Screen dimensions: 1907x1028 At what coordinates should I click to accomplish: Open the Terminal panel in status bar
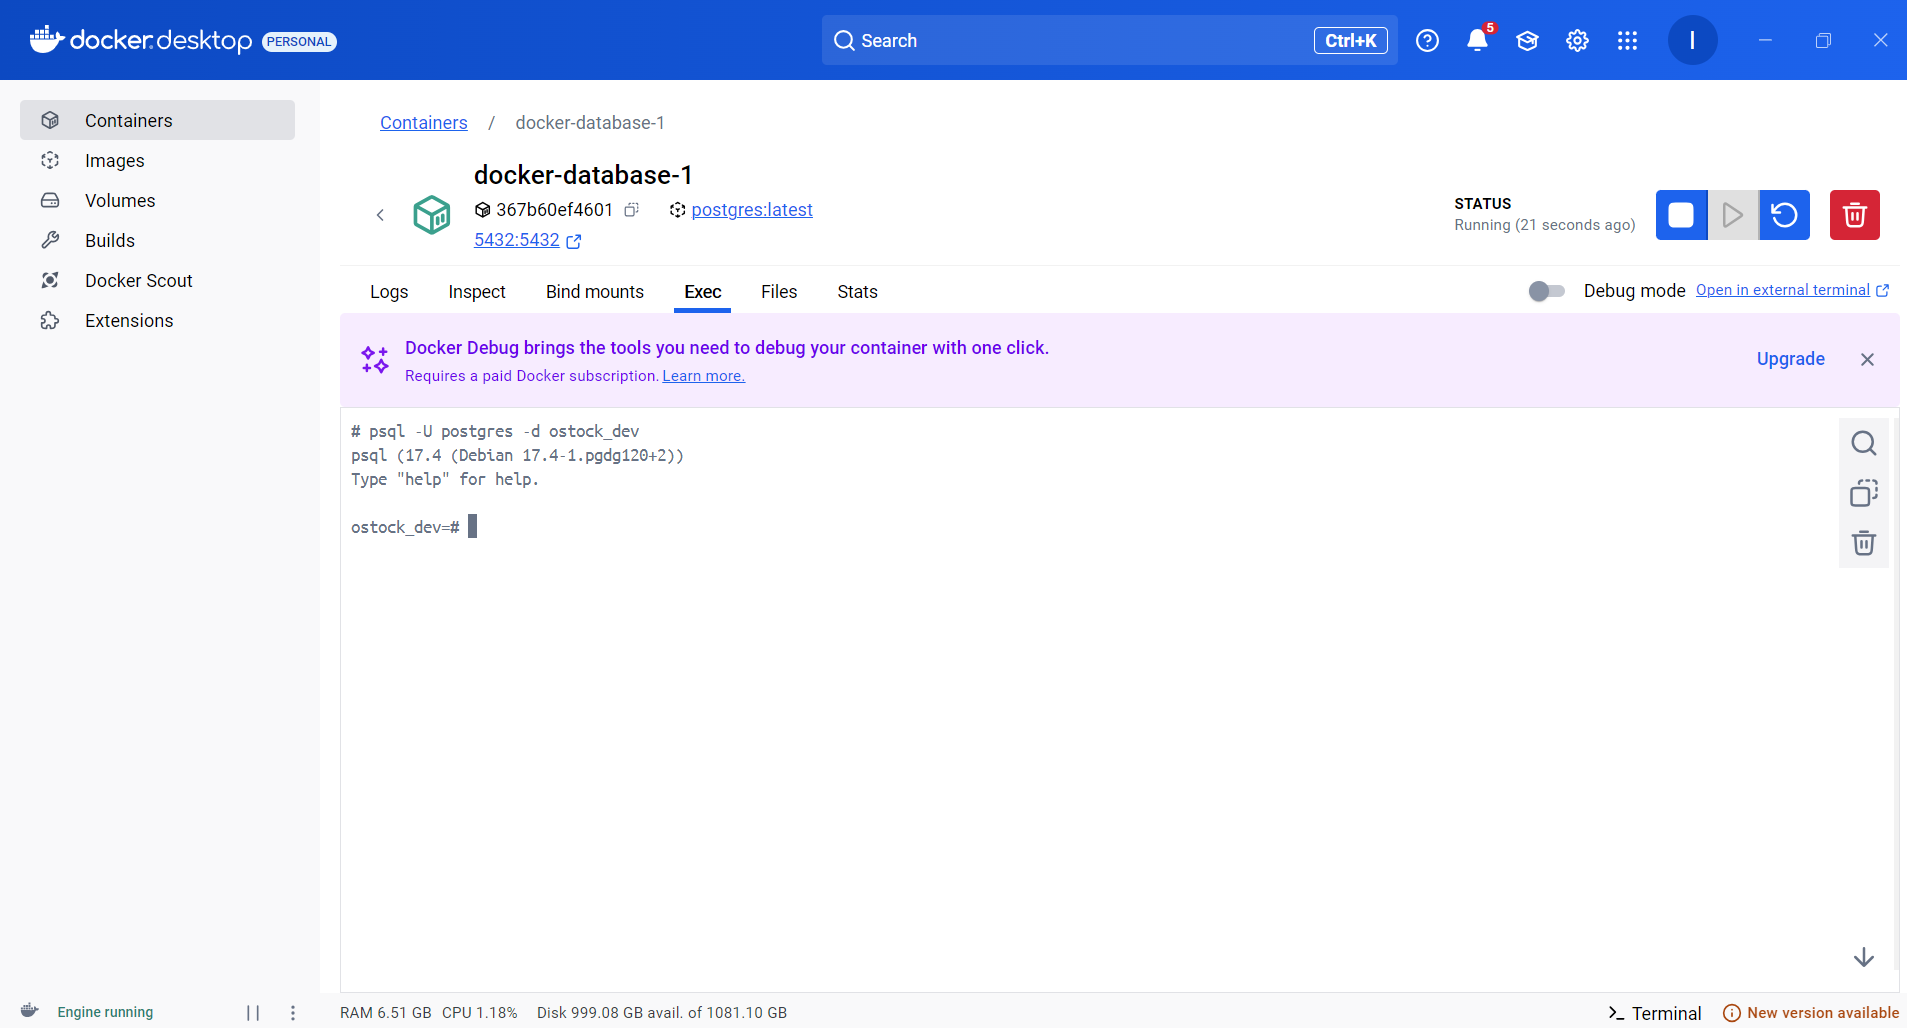1654,1013
